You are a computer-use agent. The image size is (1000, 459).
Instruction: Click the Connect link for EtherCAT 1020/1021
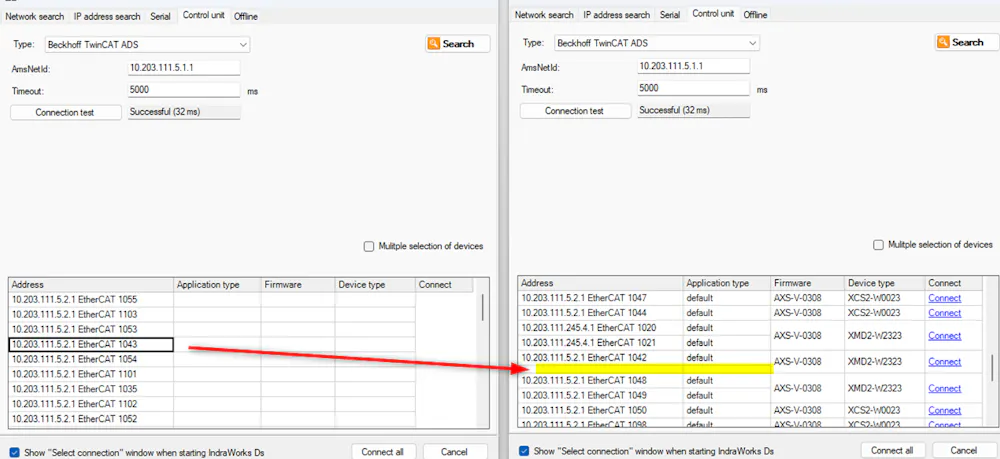(x=945, y=335)
